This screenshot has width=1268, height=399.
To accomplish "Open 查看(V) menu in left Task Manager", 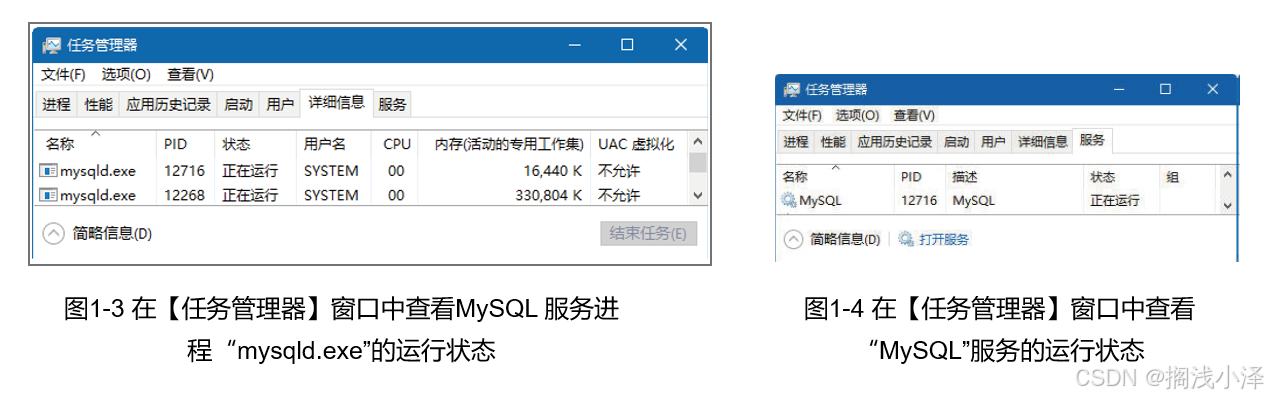I will (x=190, y=74).
